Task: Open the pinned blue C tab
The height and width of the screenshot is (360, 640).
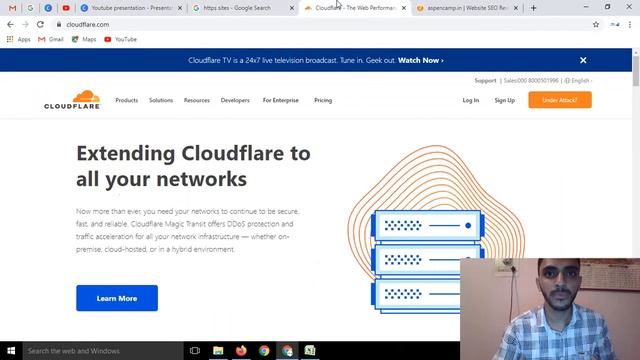Action: coord(48,8)
